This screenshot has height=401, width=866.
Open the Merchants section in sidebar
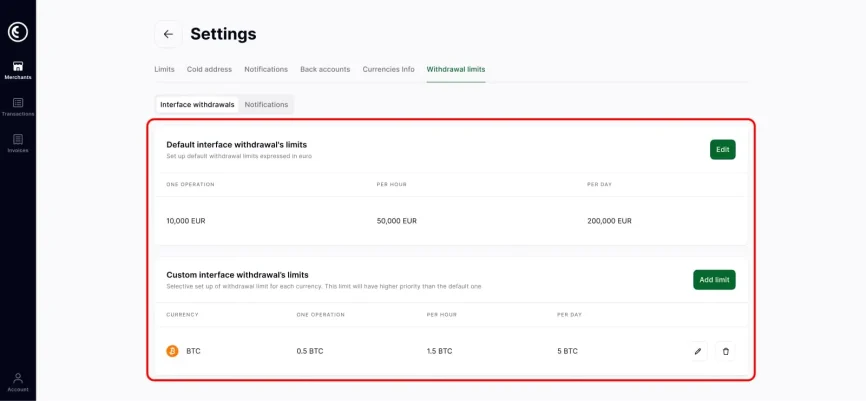[x=18, y=70]
